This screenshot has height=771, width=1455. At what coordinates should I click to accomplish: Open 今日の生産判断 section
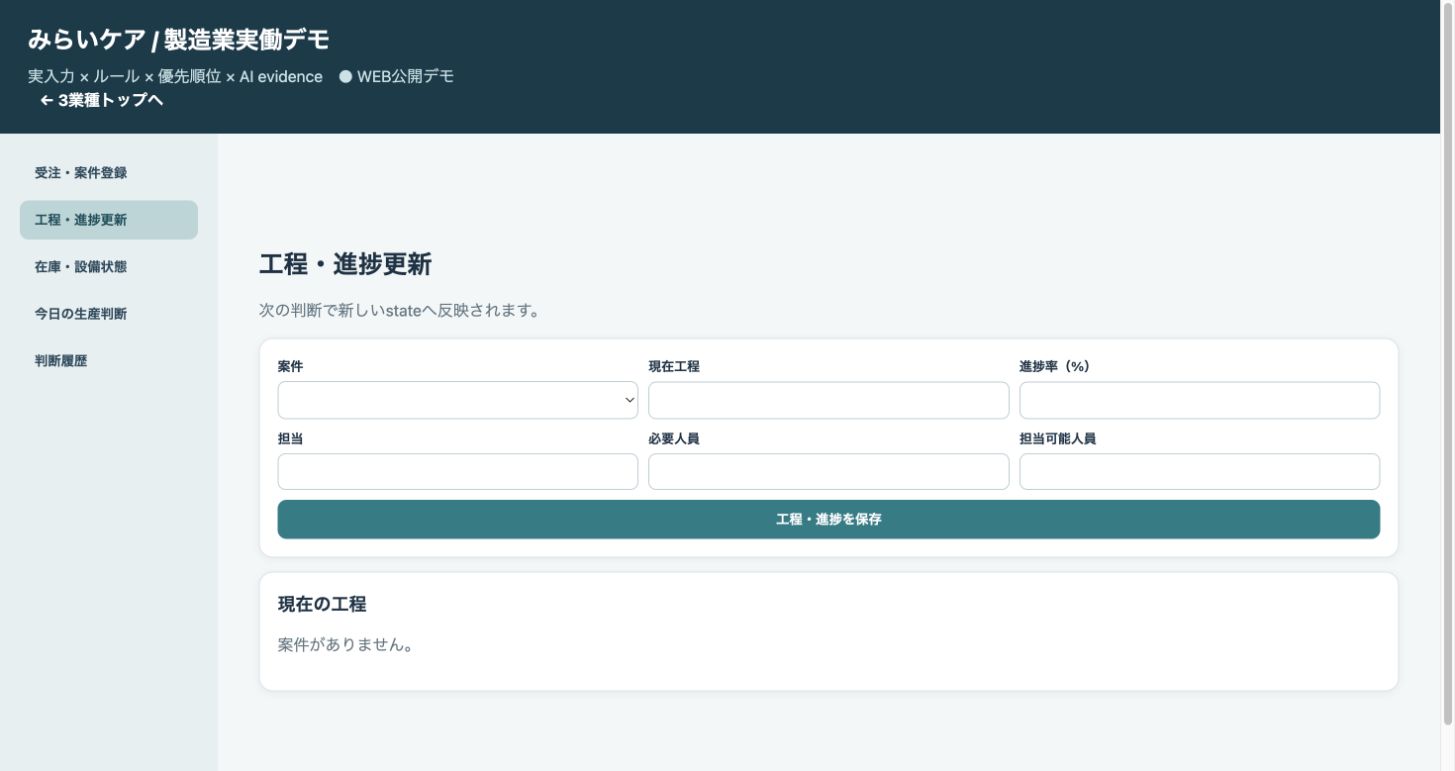[108, 314]
